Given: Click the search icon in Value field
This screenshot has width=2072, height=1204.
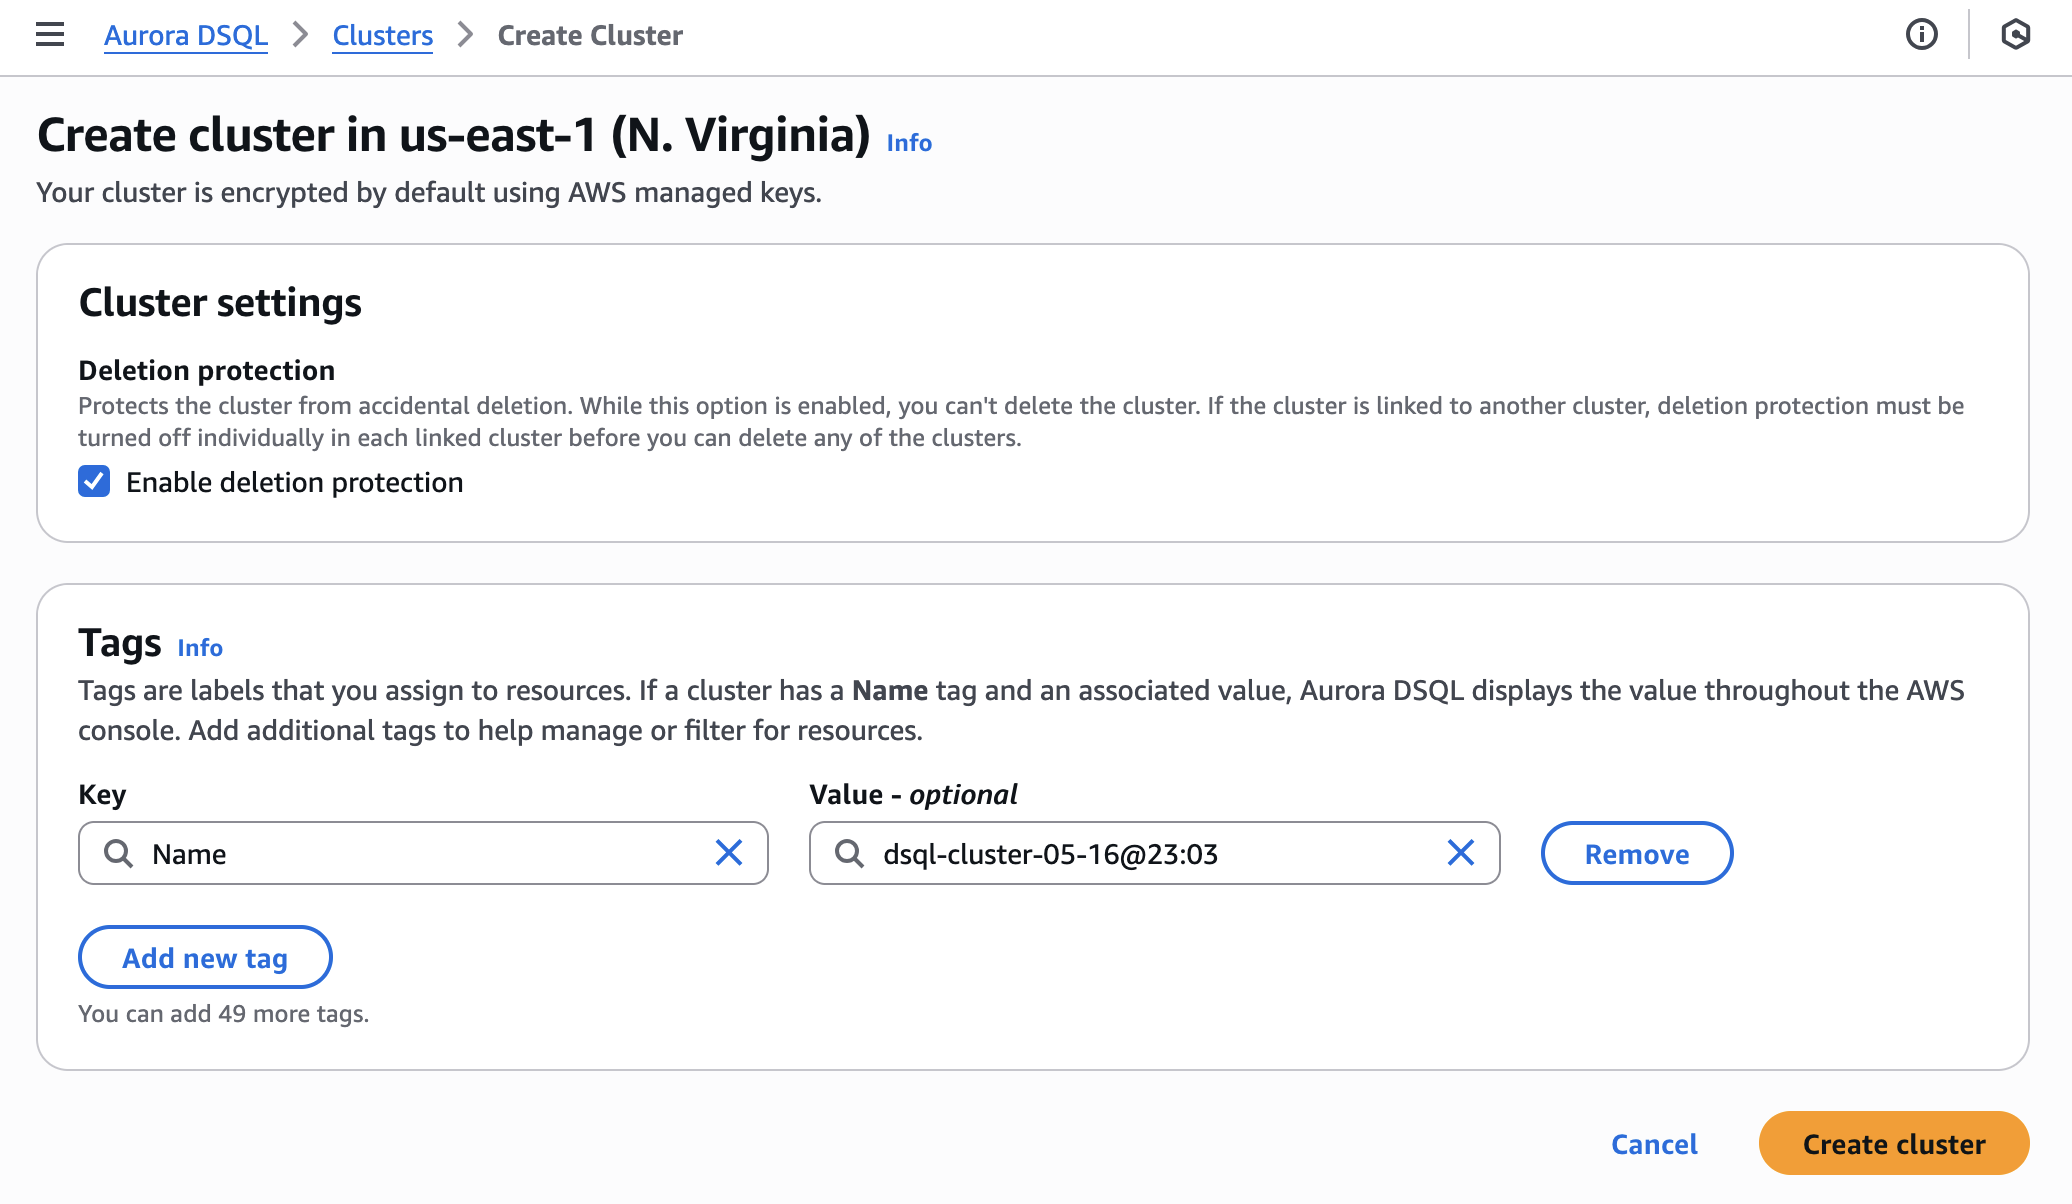Looking at the screenshot, I should tap(850, 853).
